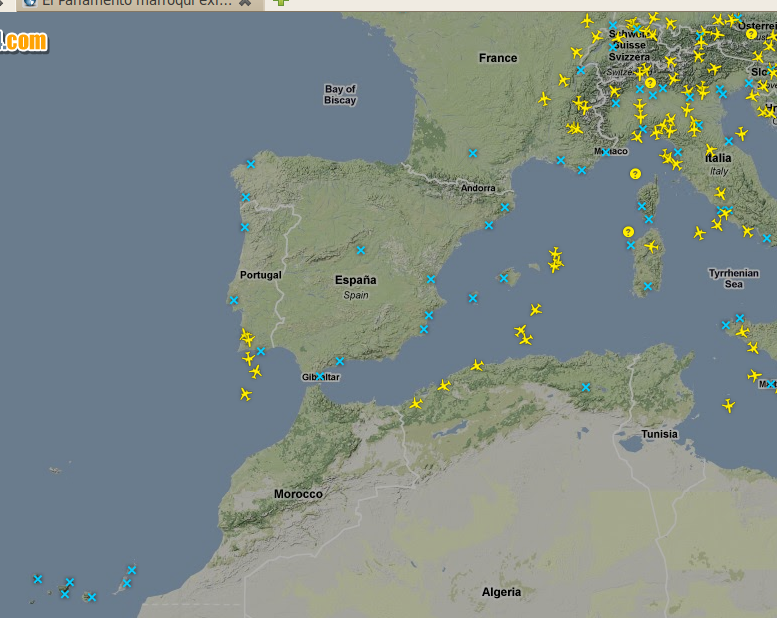Image resolution: width=777 pixels, height=618 pixels.
Task: Select the plane flying east of Tunisia
Action: 728,405
